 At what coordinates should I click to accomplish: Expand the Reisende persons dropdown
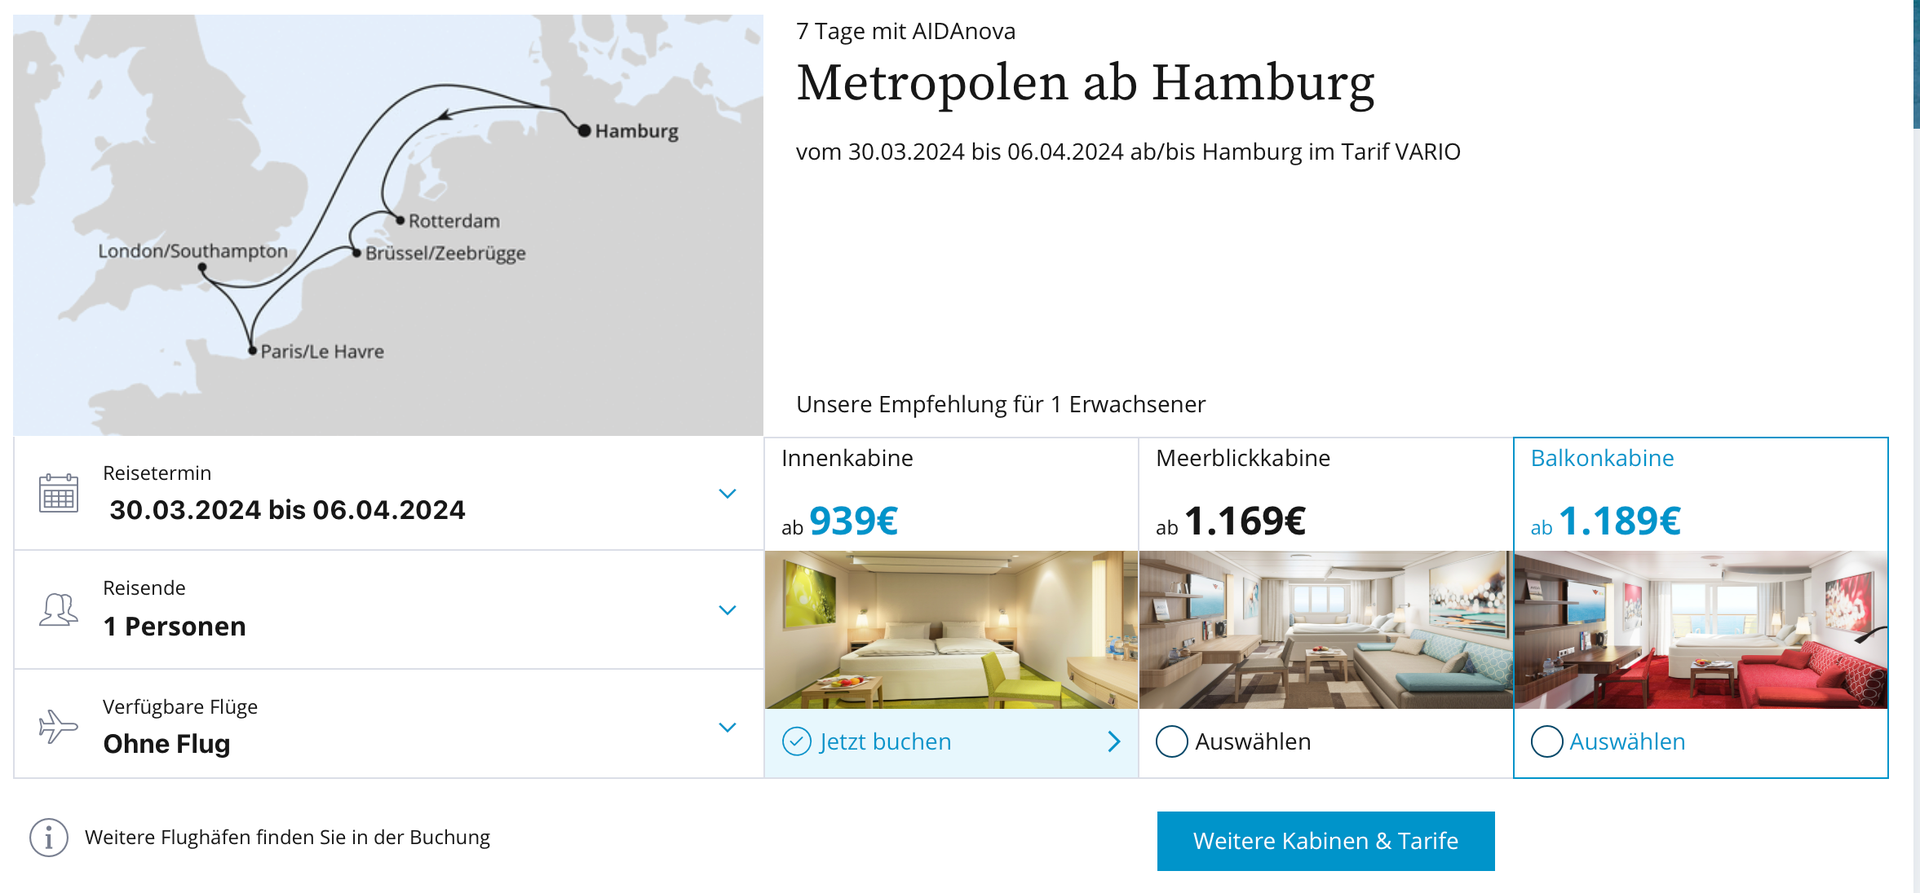pyautogui.click(x=727, y=610)
